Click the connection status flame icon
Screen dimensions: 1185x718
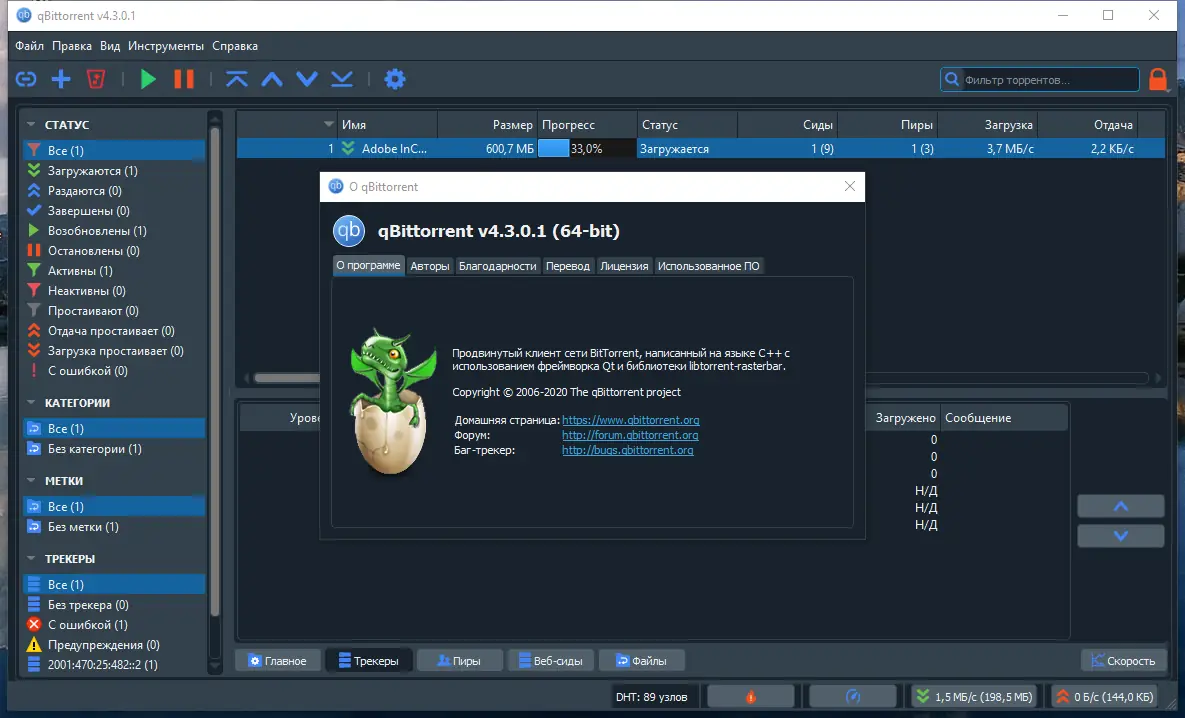coord(750,695)
